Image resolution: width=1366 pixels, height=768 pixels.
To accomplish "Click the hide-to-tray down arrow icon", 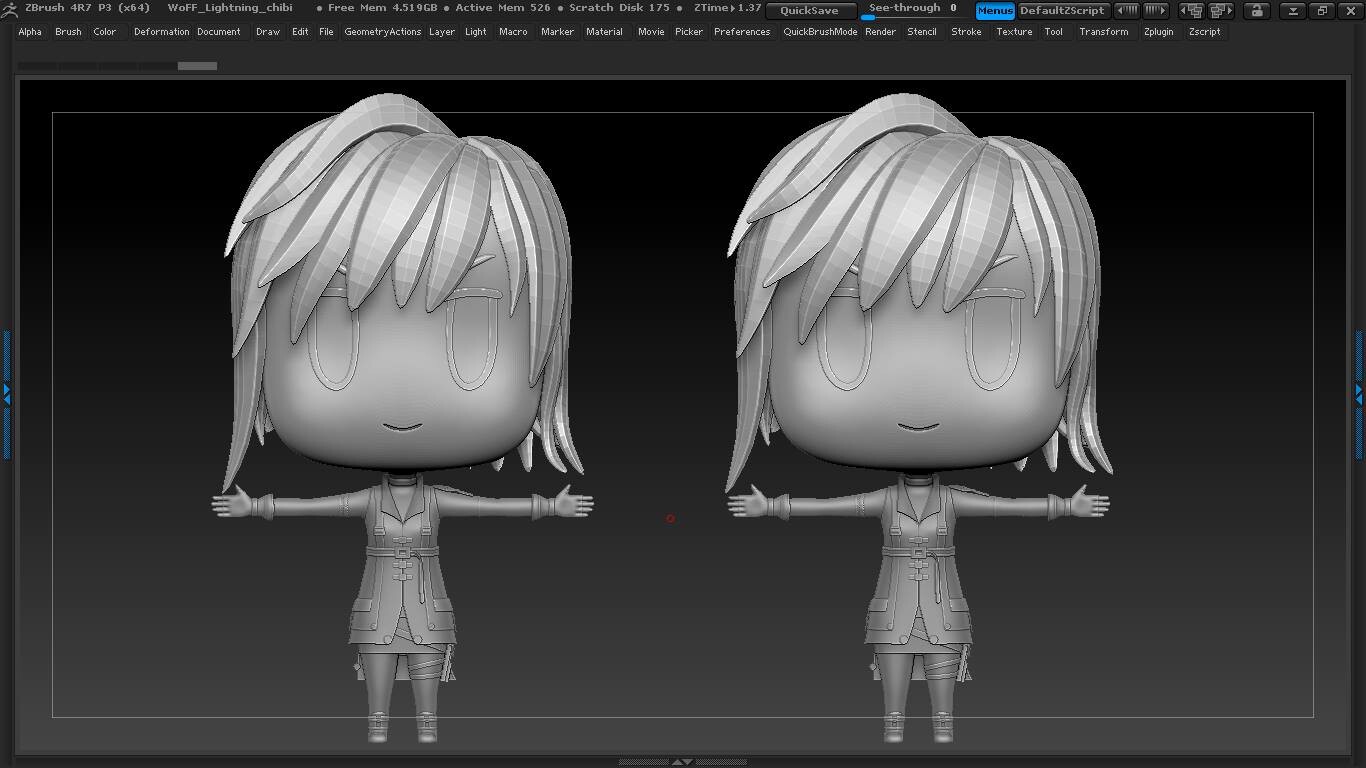I will (x=1293, y=11).
